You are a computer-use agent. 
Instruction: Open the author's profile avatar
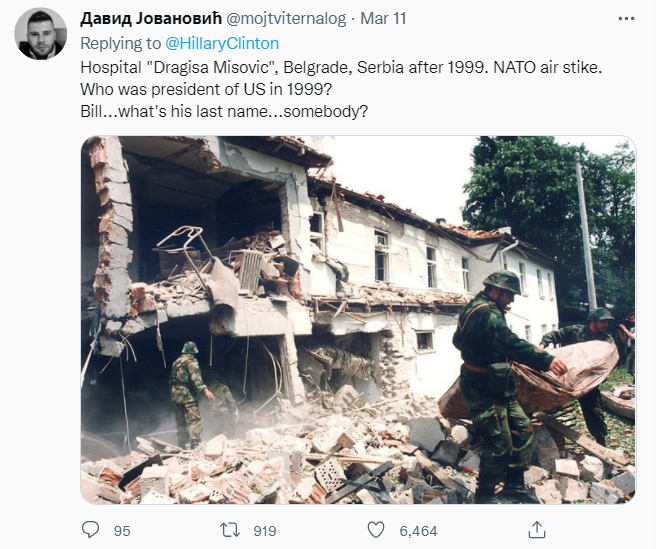click(x=40, y=35)
